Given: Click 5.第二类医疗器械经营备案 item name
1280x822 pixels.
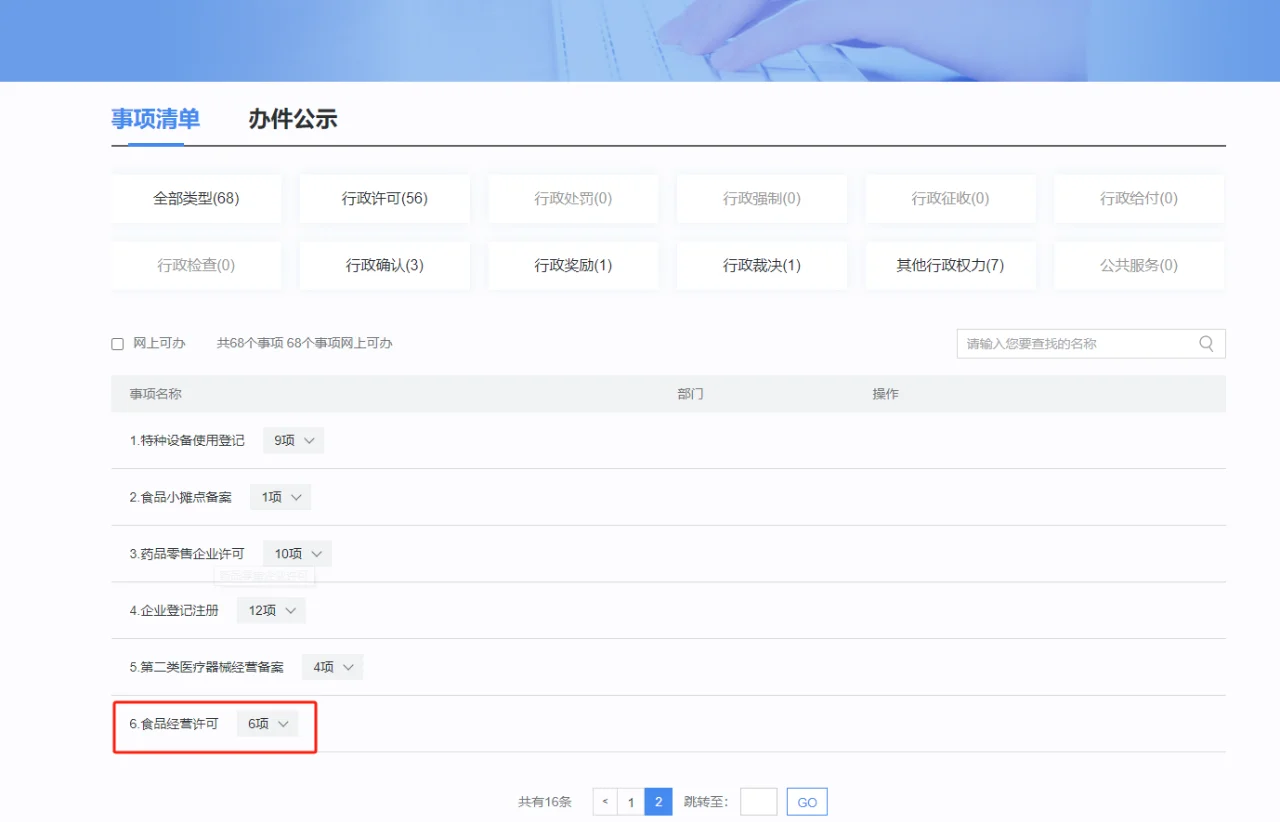Looking at the screenshot, I should point(206,667).
